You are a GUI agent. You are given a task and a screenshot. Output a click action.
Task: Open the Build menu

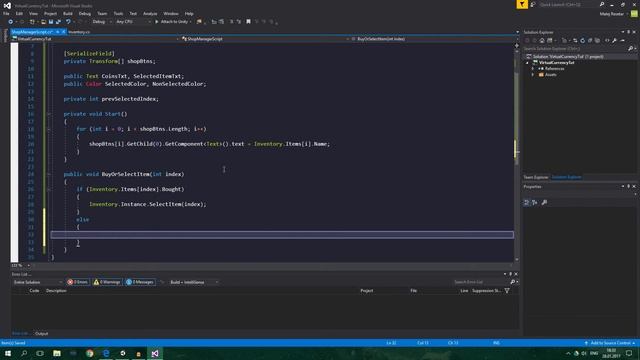coord(68,13)
